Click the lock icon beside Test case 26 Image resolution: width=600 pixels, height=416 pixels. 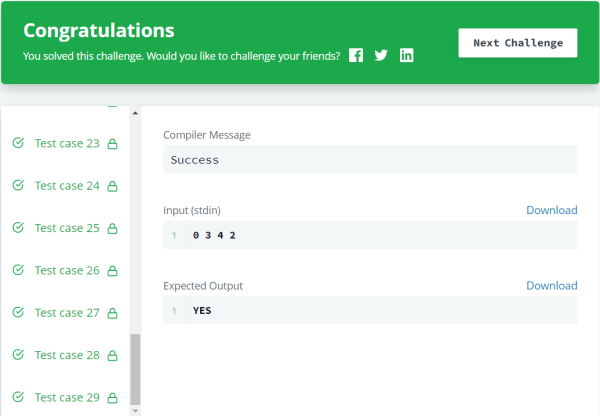[x=112, y=271]
